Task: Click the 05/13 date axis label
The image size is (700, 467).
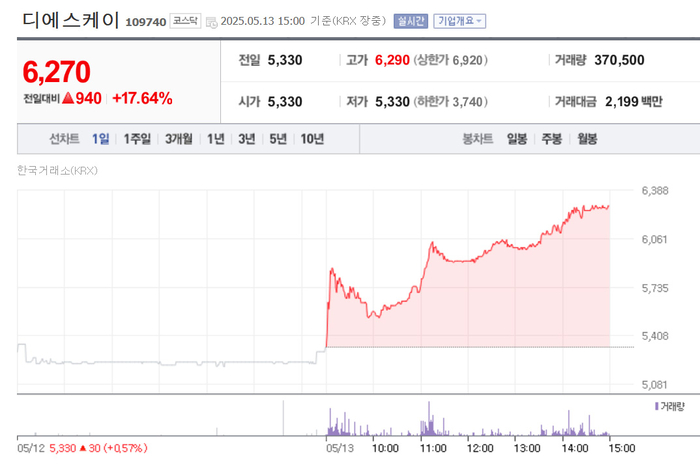Action: pos(340,448)
